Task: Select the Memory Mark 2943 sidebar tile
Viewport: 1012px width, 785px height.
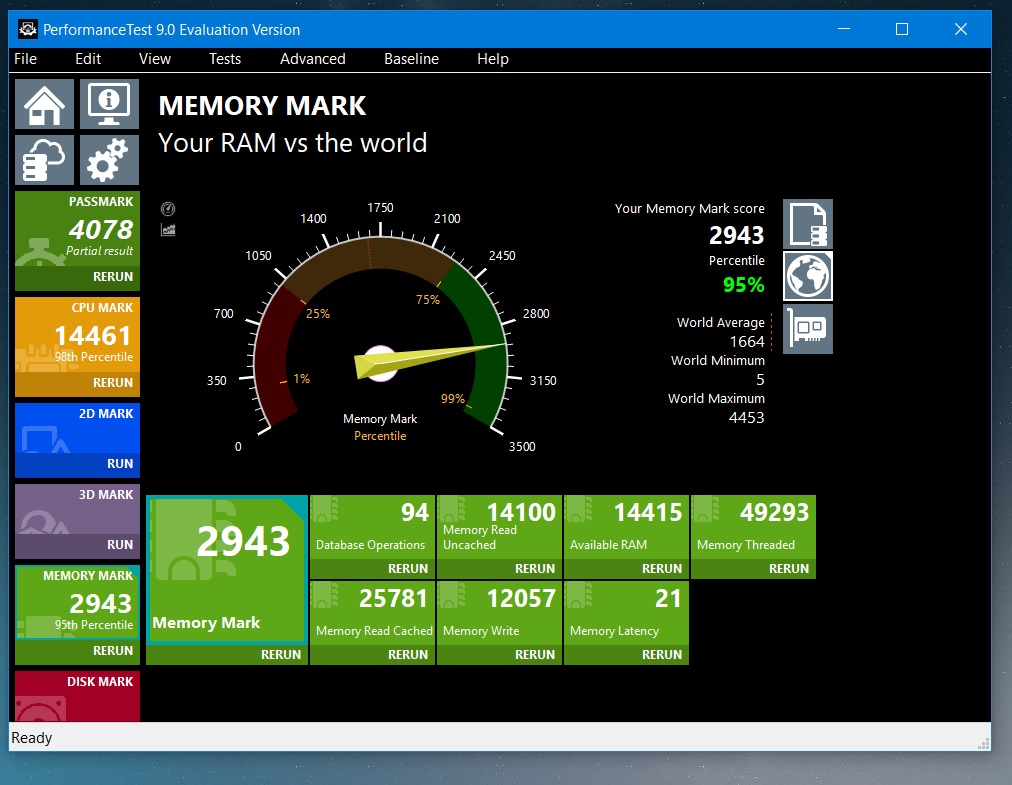Action: tap(77, 603)
